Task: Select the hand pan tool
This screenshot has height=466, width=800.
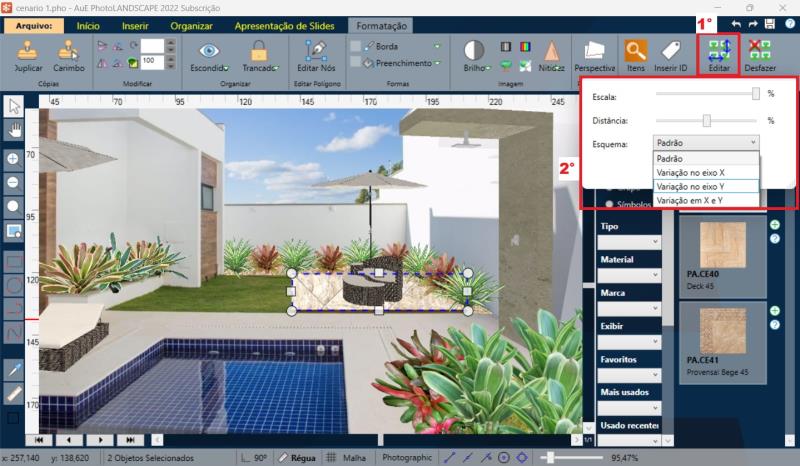Action: pos(14,130)
